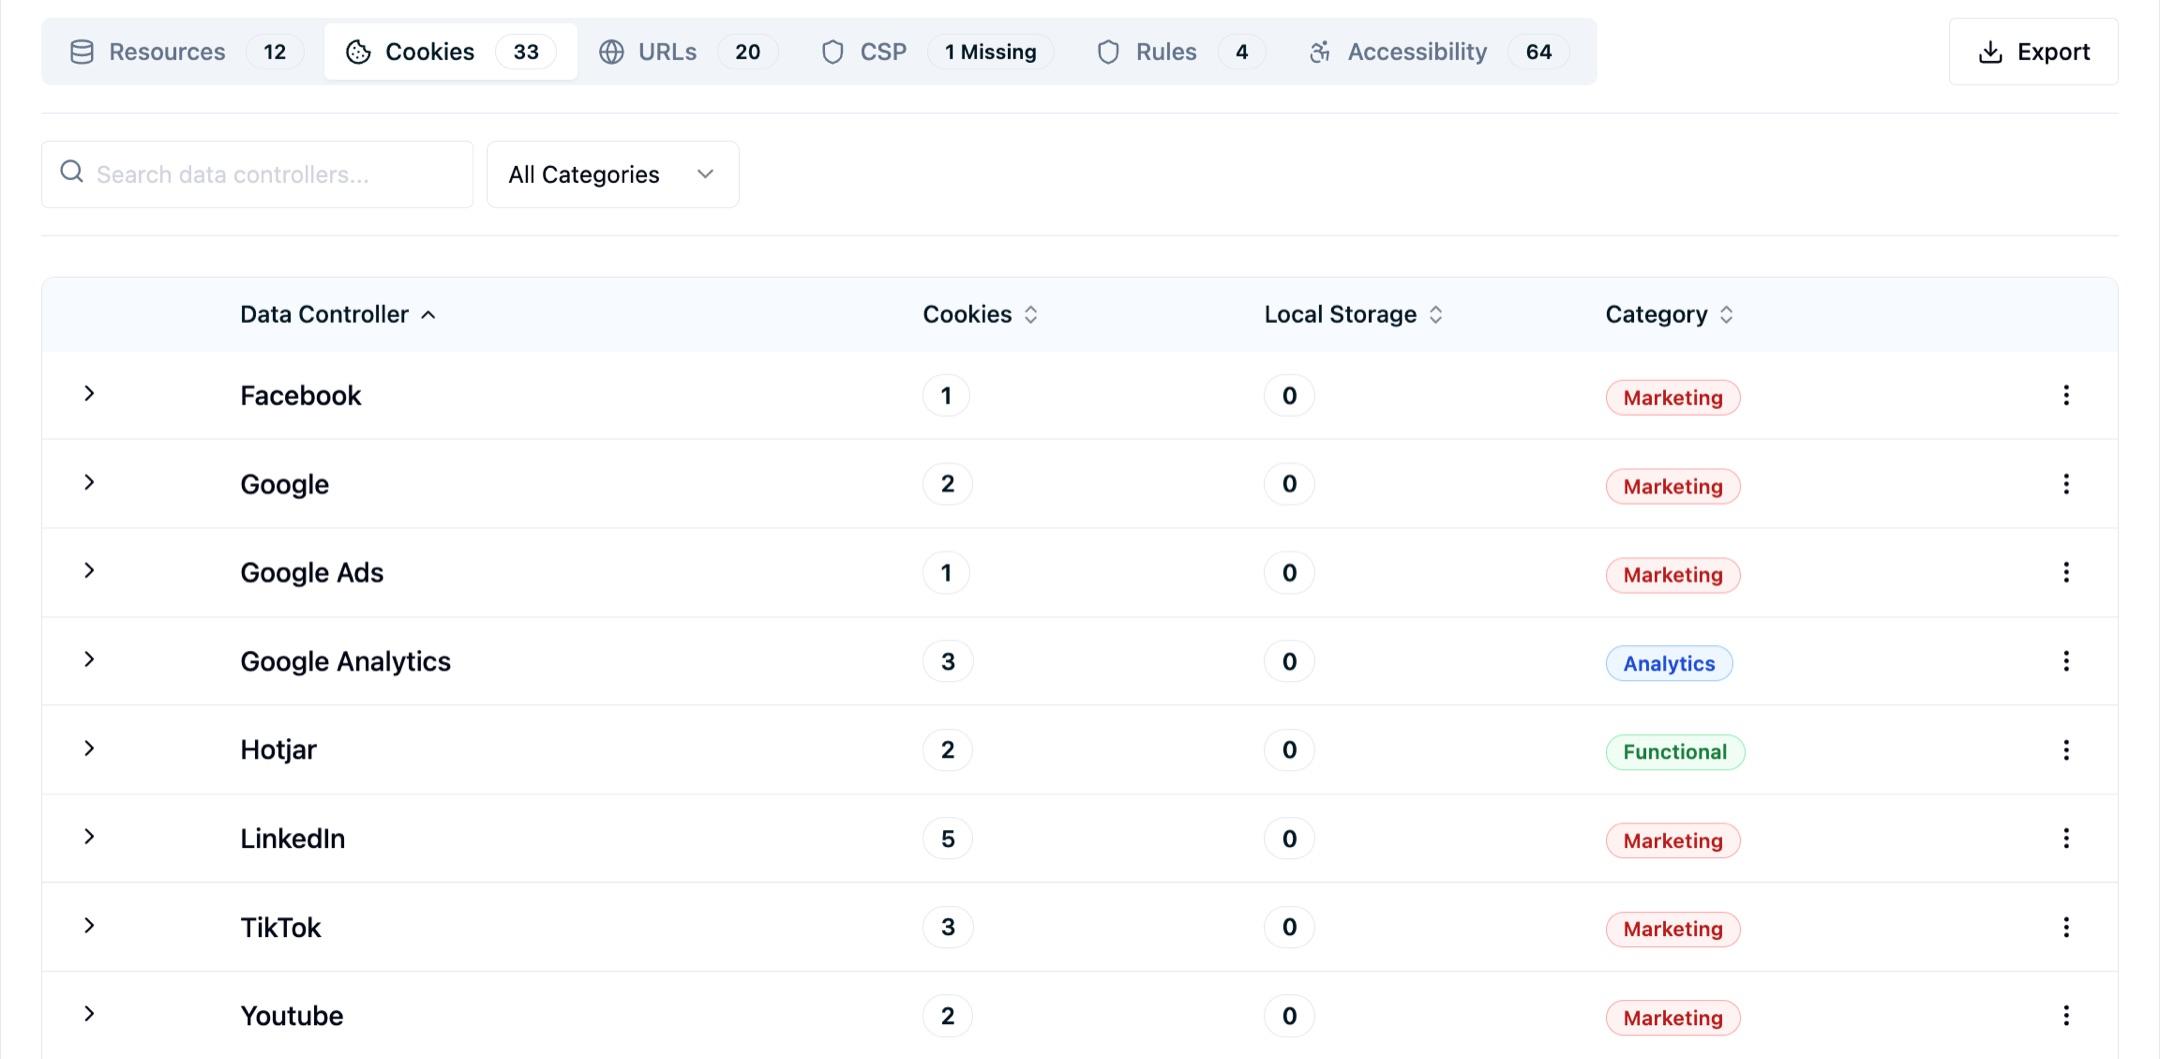
Task: Click the sort arrows next to Category
Action: (1726, 314)
